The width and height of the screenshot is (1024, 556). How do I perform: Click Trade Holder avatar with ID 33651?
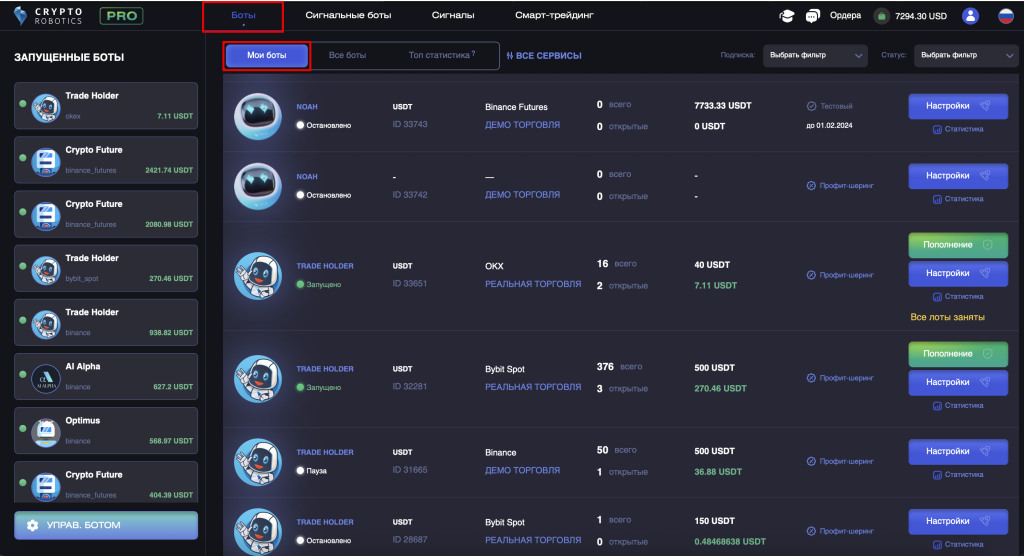pyautogui.click(x=258, y=276)
